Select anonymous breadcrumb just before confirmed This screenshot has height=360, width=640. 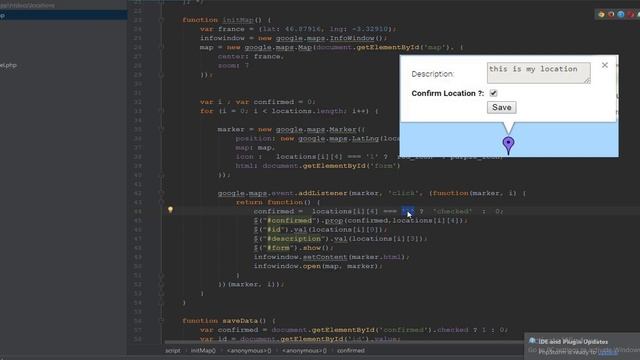coord(304,351)
